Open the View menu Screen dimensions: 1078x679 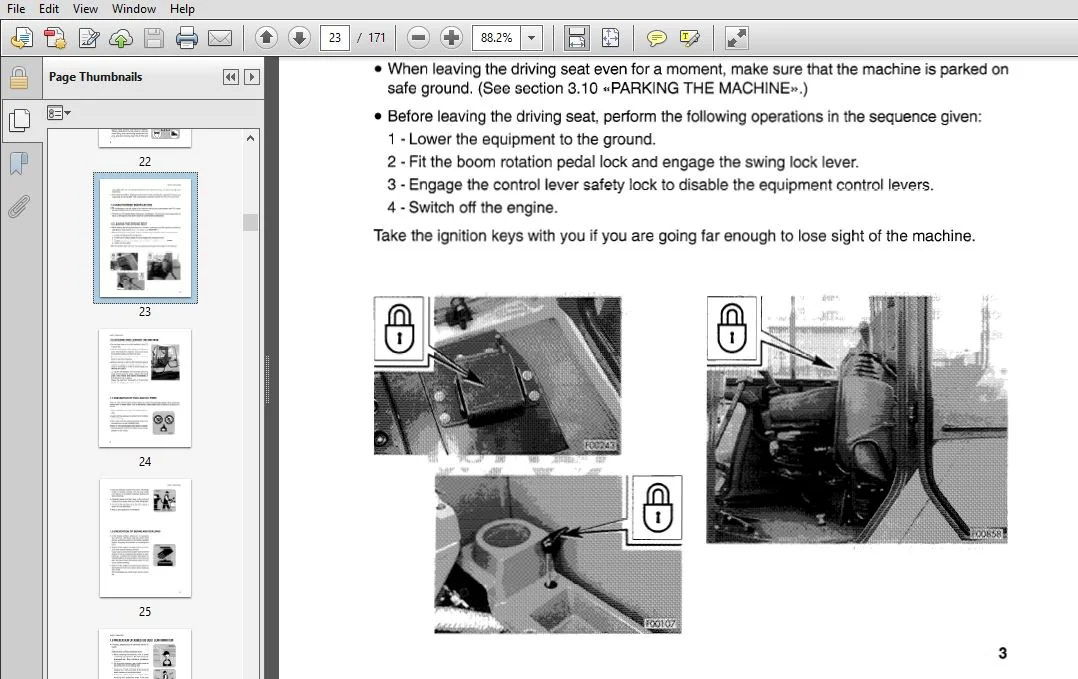pos(85,9)
